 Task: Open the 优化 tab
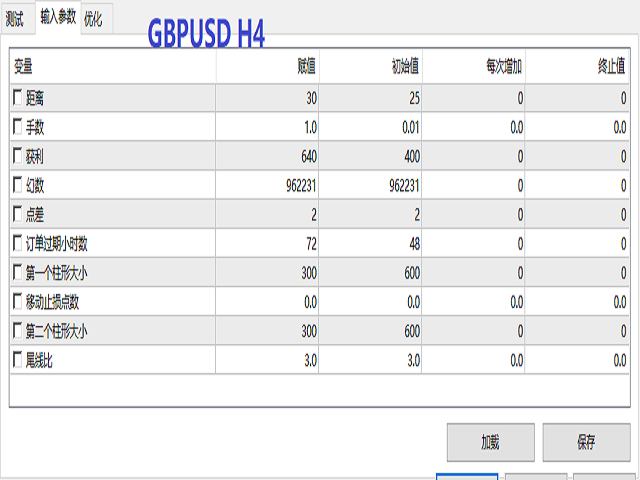coord(96,19)
